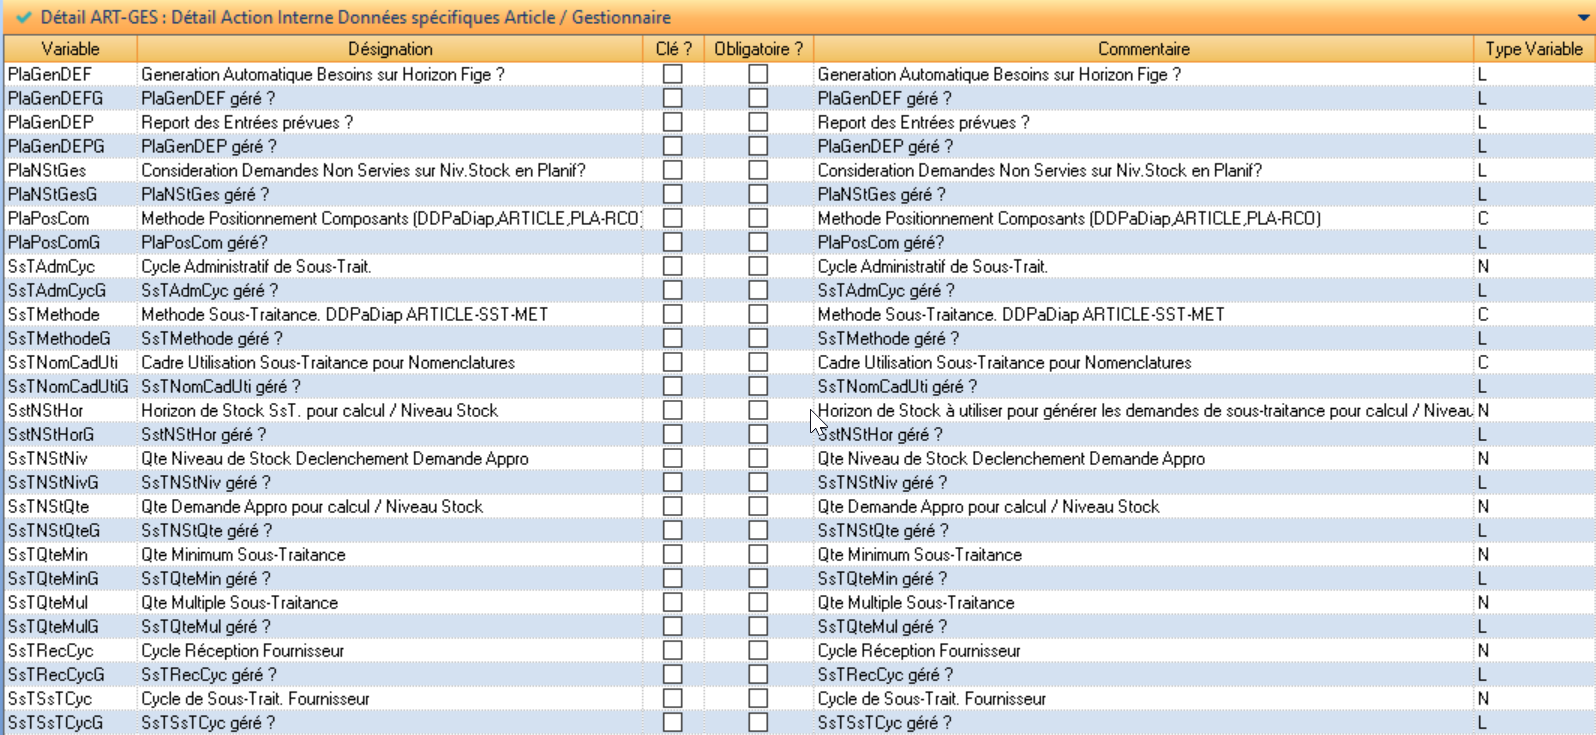Image resolution: width=1596 pixels, height=735 pixels.
Task: Click the Type Variable column header
Action: click(x=1533, y=49)
